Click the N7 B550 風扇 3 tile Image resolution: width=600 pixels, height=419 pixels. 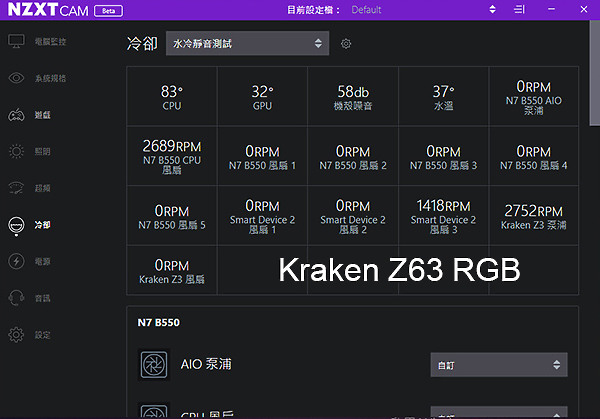pos(443,156)
